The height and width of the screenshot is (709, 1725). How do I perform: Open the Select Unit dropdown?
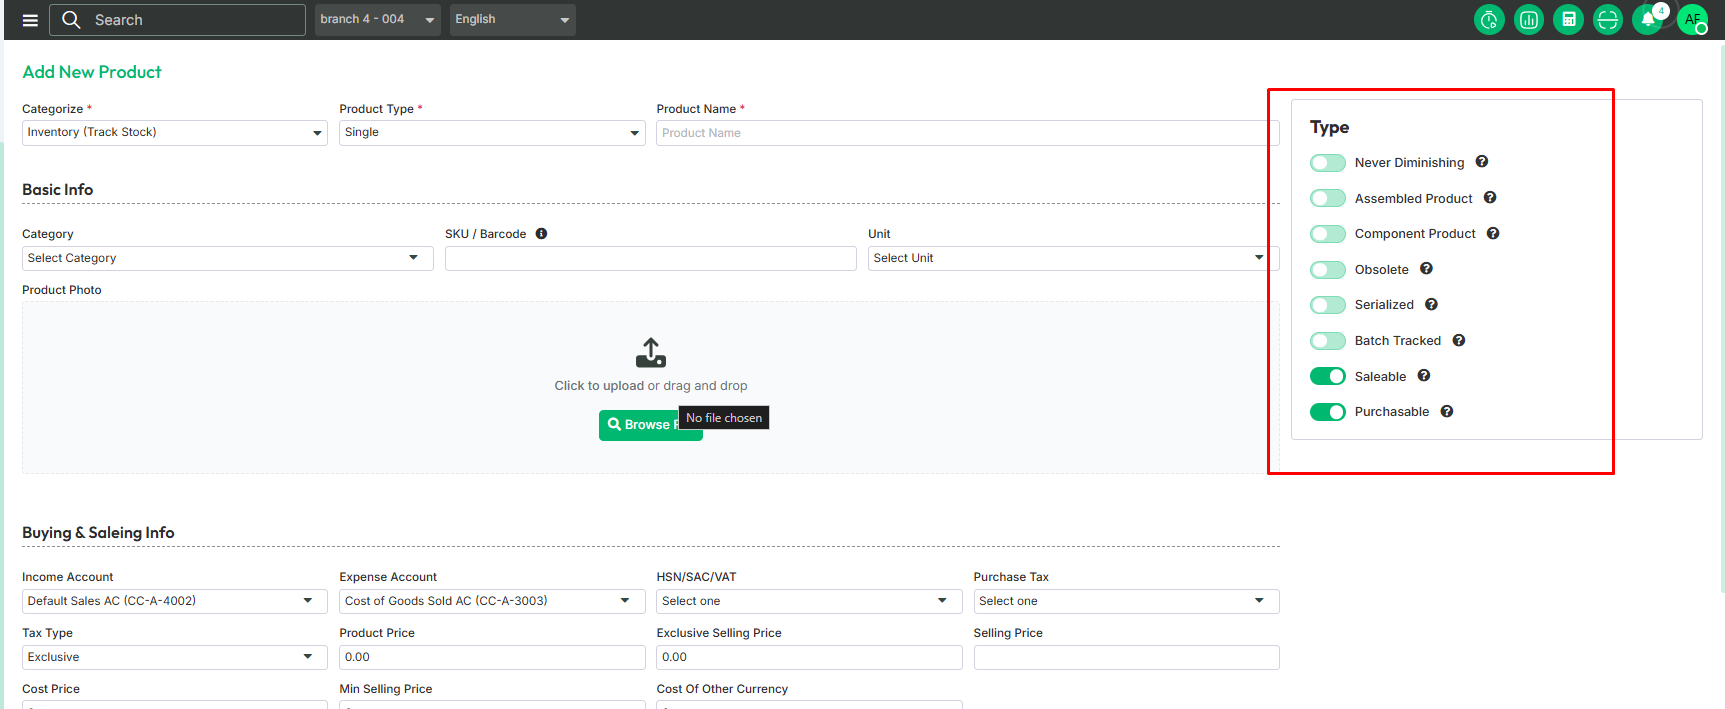[x=1068, y=258]
